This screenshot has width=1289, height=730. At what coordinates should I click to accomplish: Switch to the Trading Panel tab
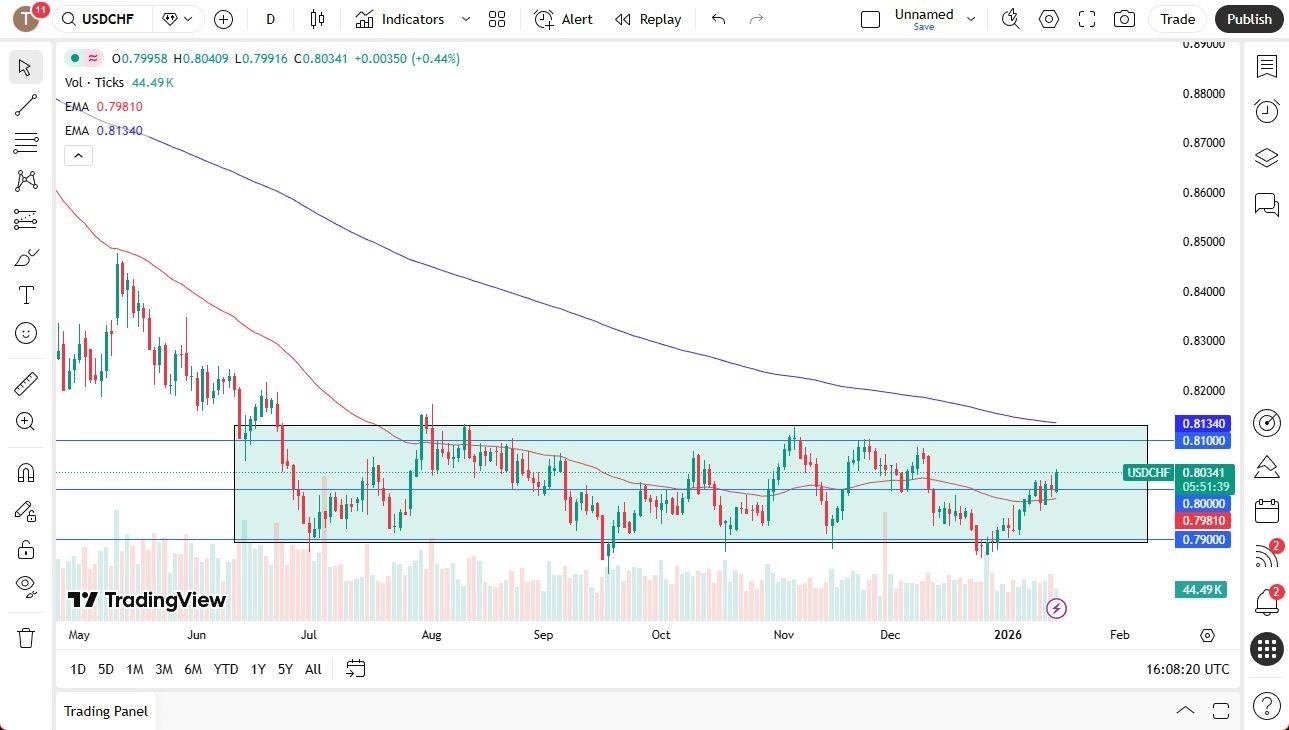coord(105,711)
